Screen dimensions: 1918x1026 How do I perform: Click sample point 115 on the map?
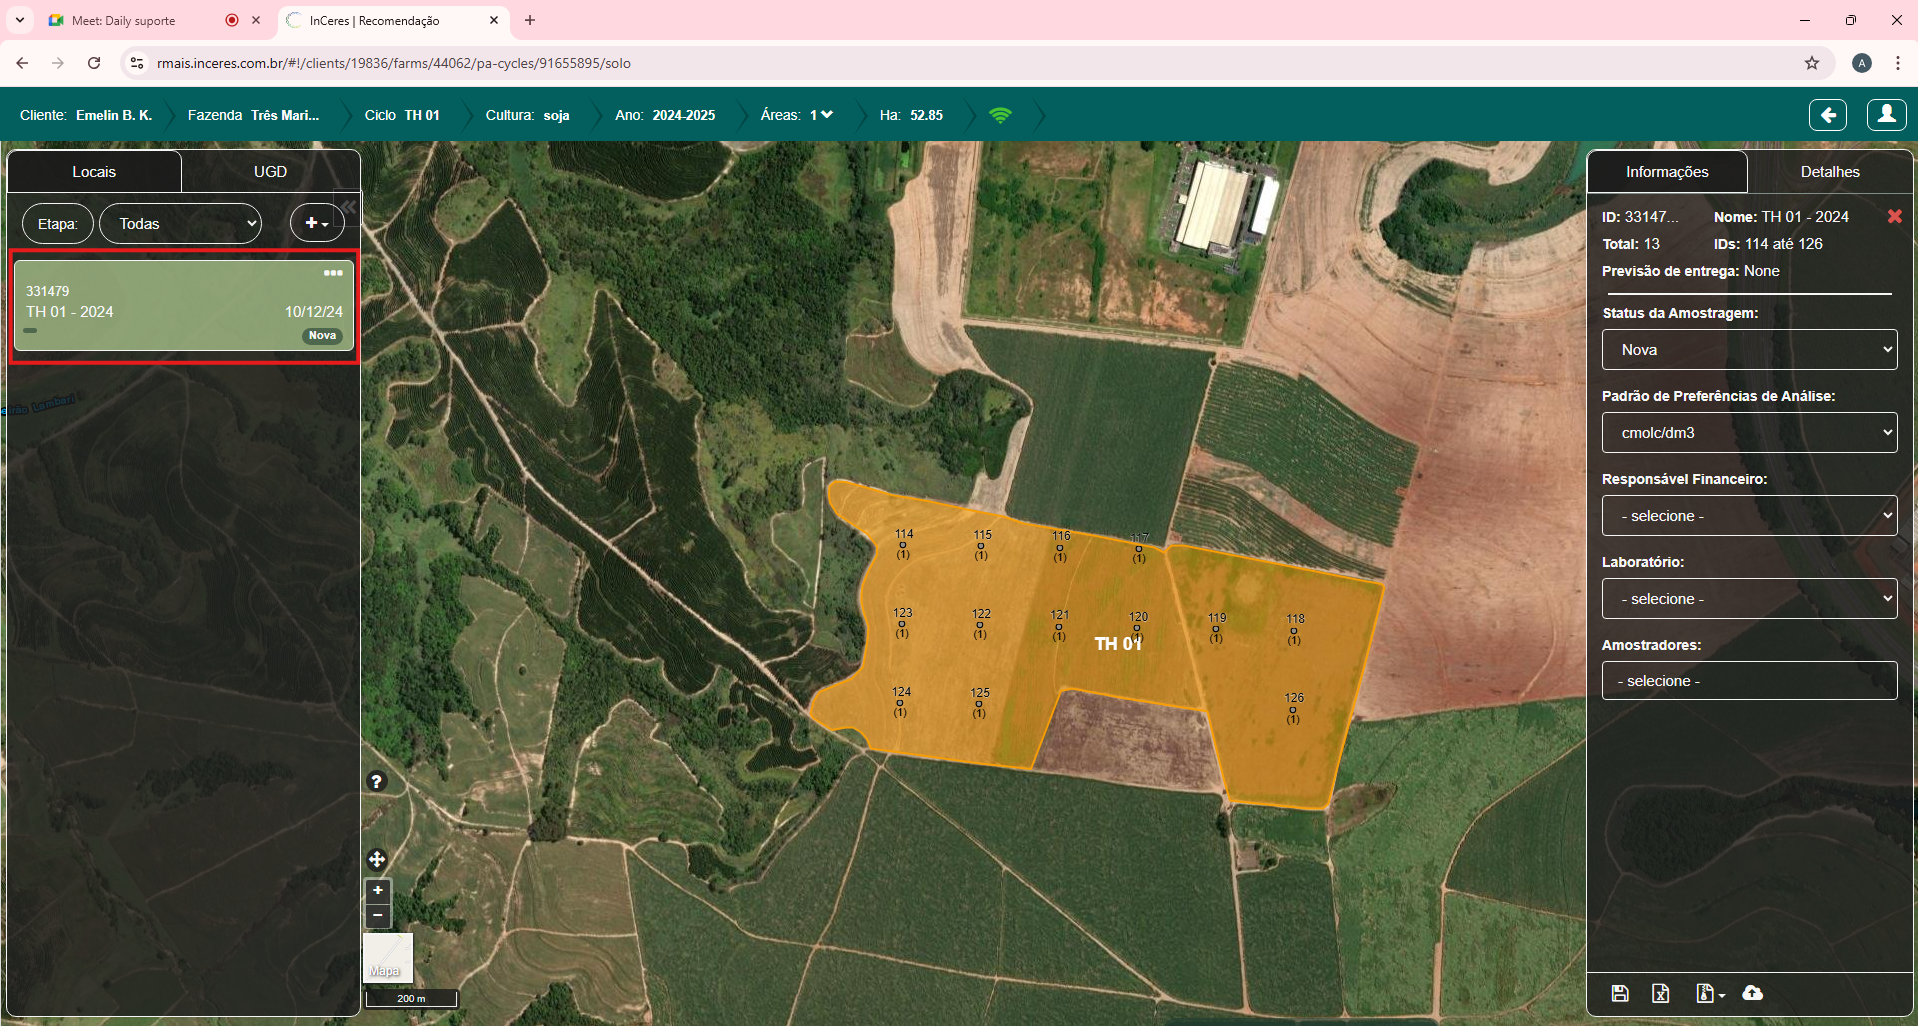click(x=982, y=545)
